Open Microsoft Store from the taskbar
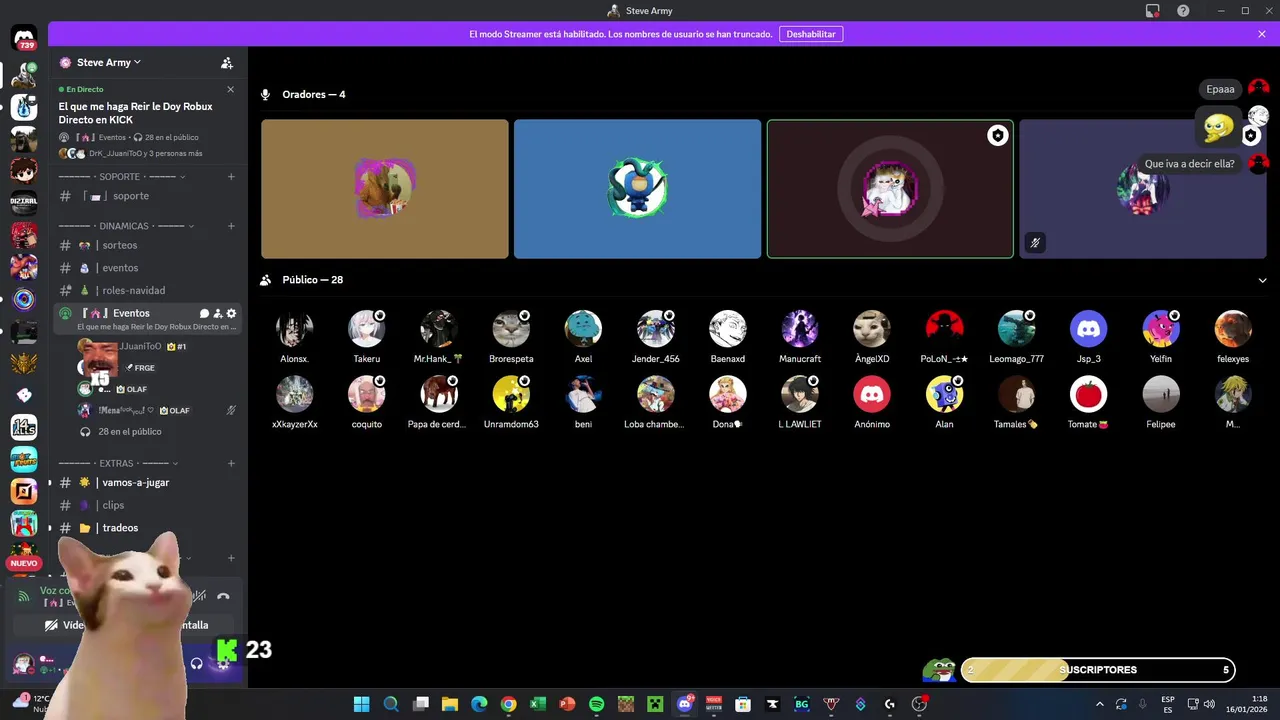 pos(743,704)
